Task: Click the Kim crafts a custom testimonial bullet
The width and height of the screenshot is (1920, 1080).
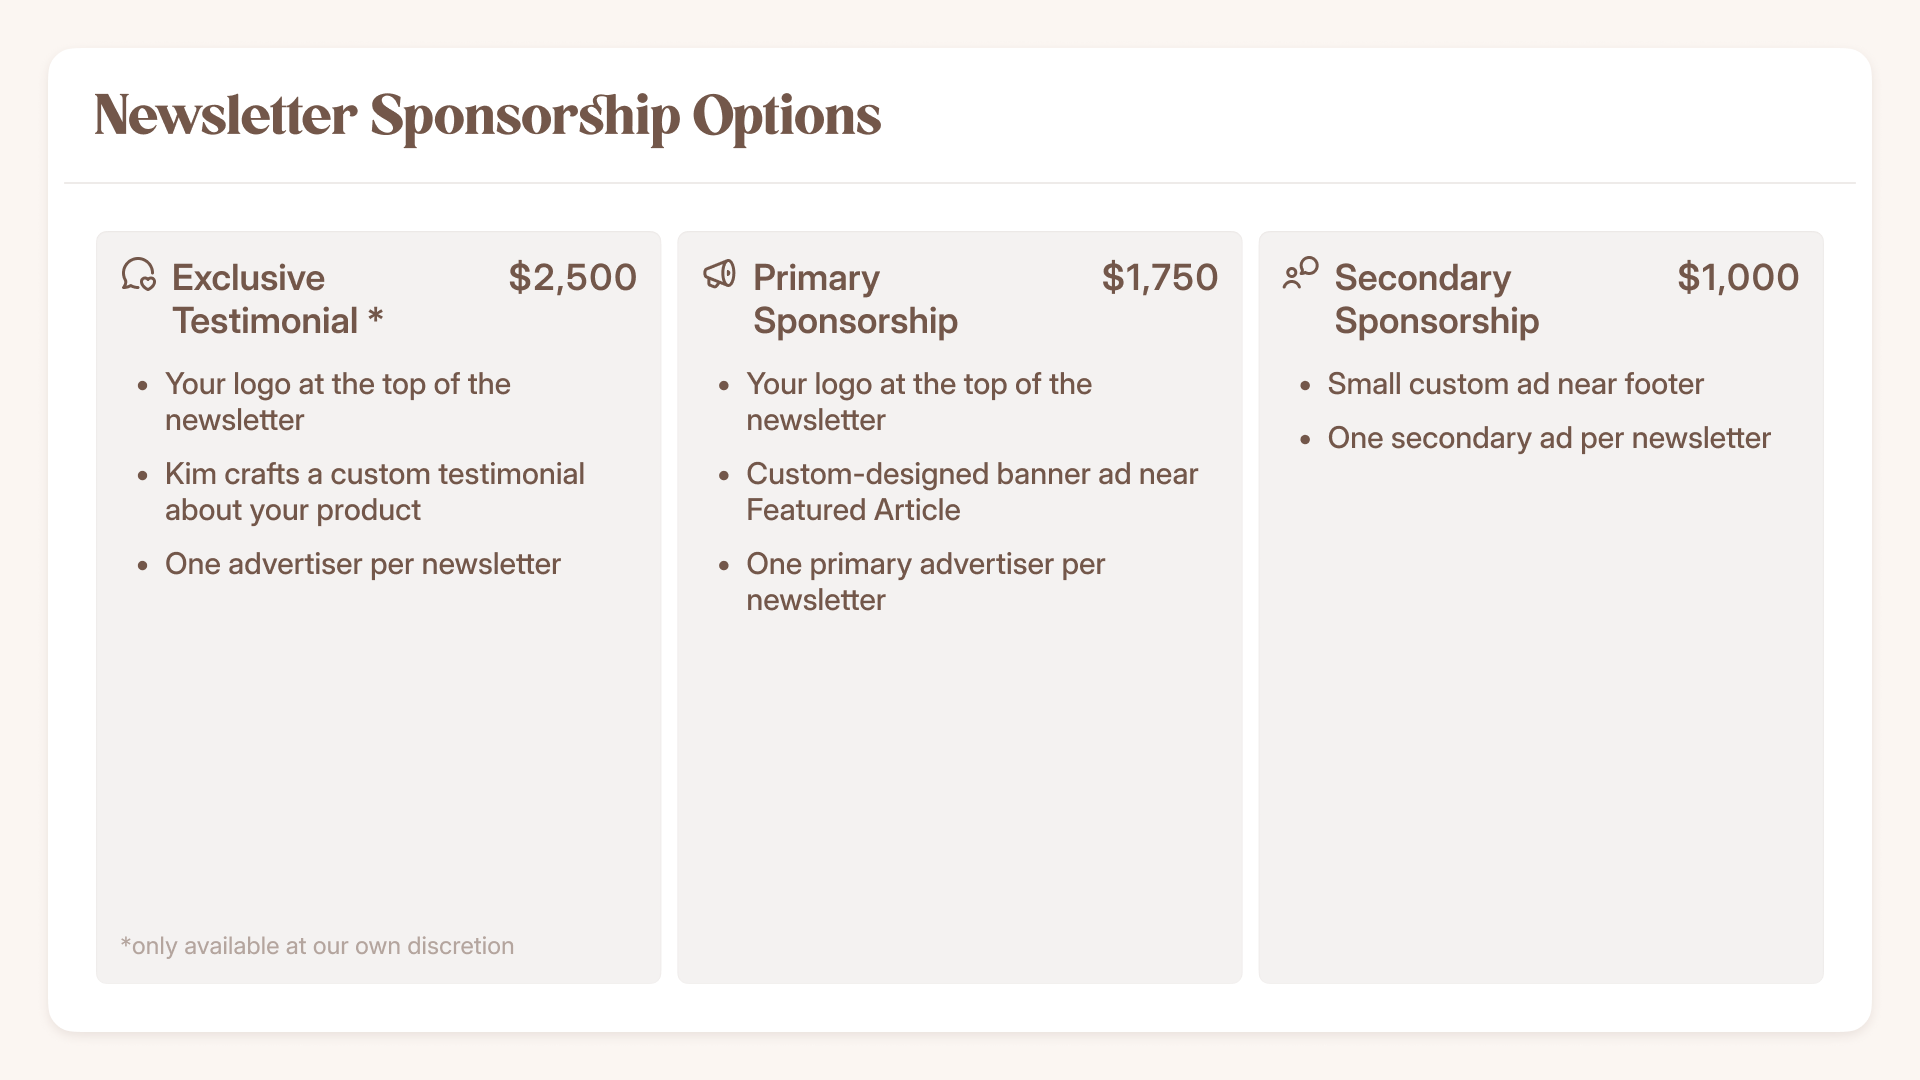Action: (375, 492)
